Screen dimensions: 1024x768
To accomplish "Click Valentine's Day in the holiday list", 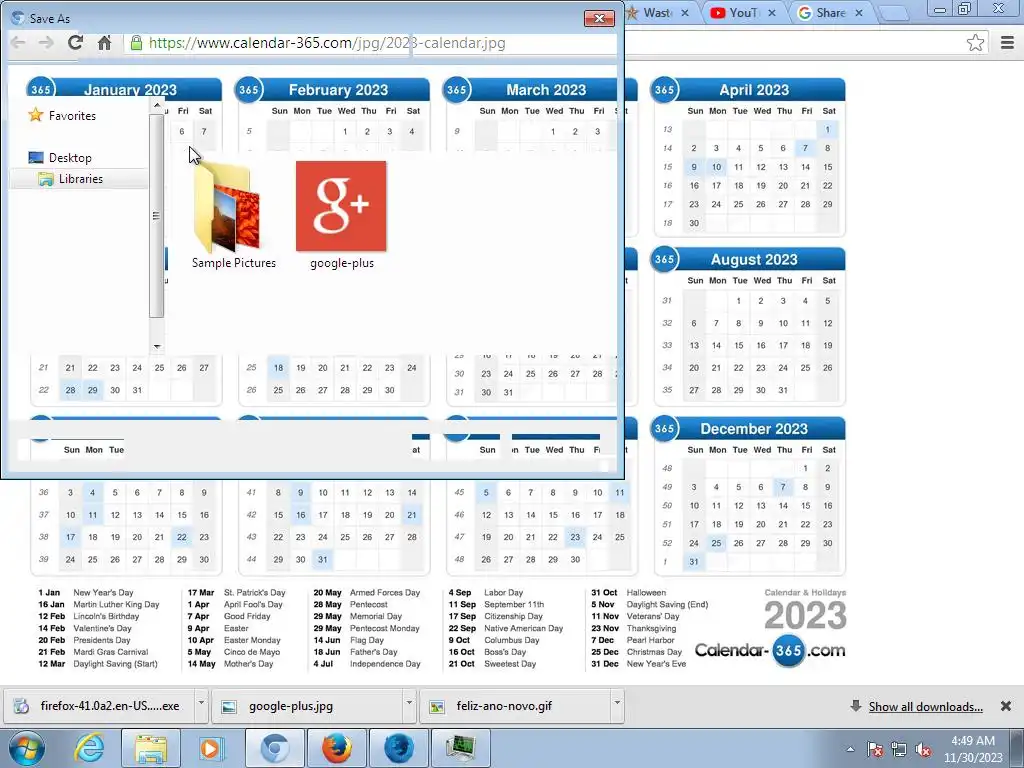I will point(103,628).
